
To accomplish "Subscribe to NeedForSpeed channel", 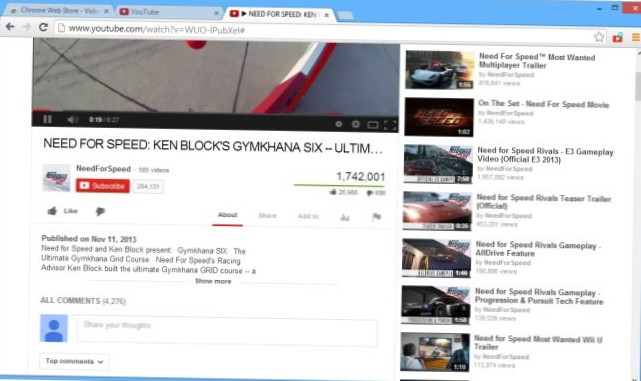I will pyautogui.click(x=103, y=186).
